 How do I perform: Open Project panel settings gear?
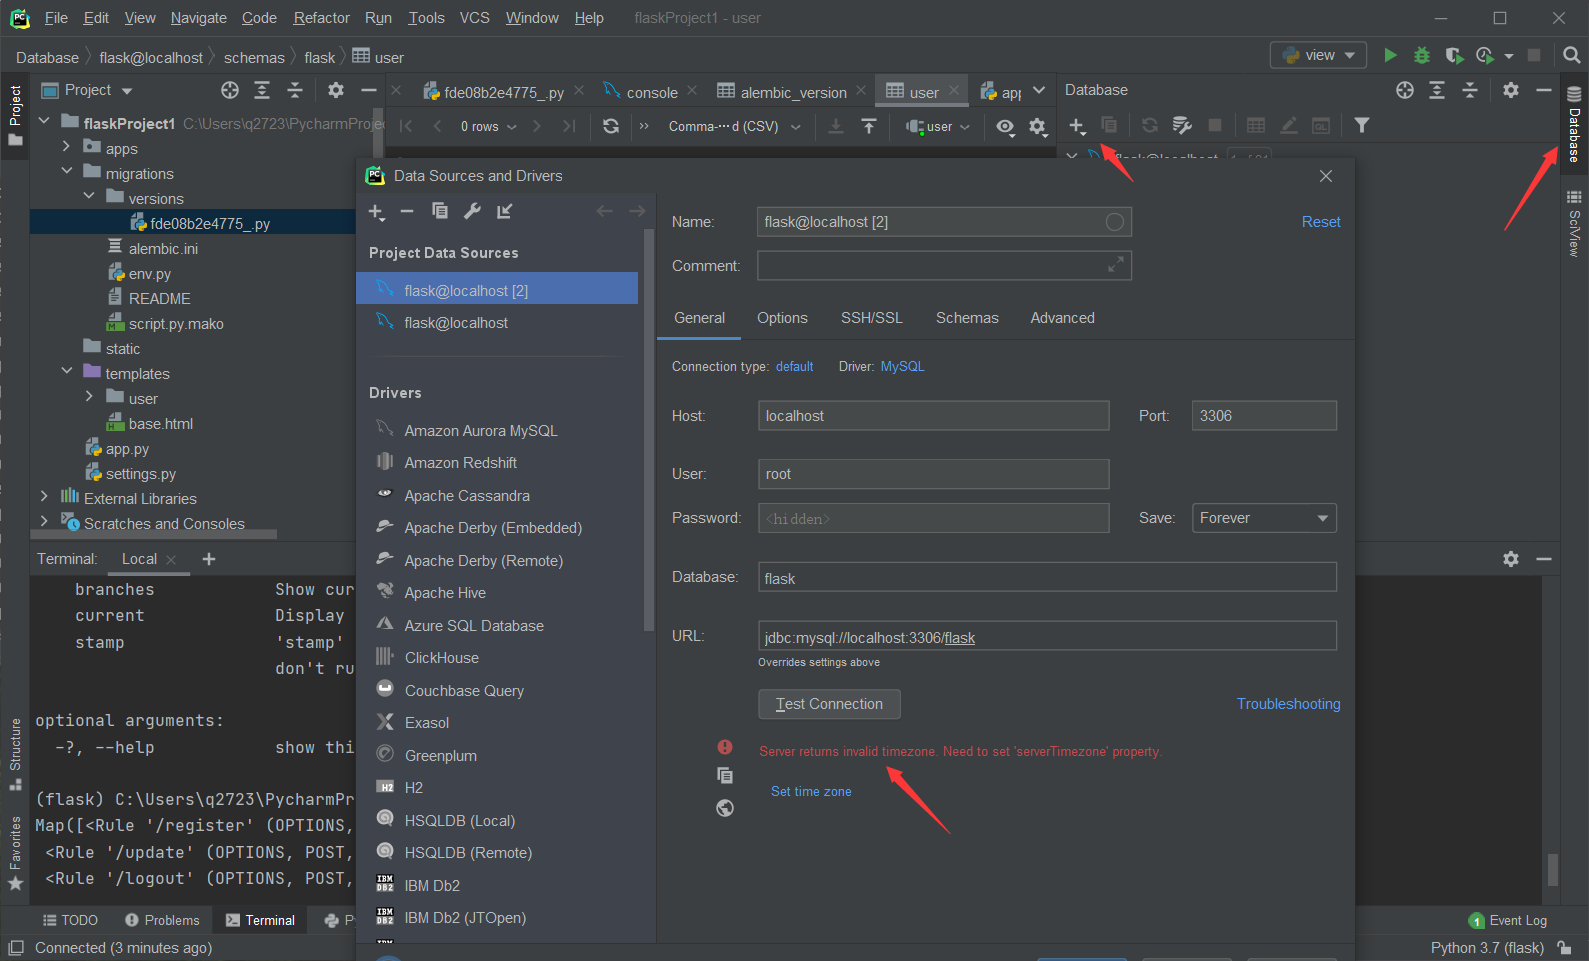click(x=336, y=90)
